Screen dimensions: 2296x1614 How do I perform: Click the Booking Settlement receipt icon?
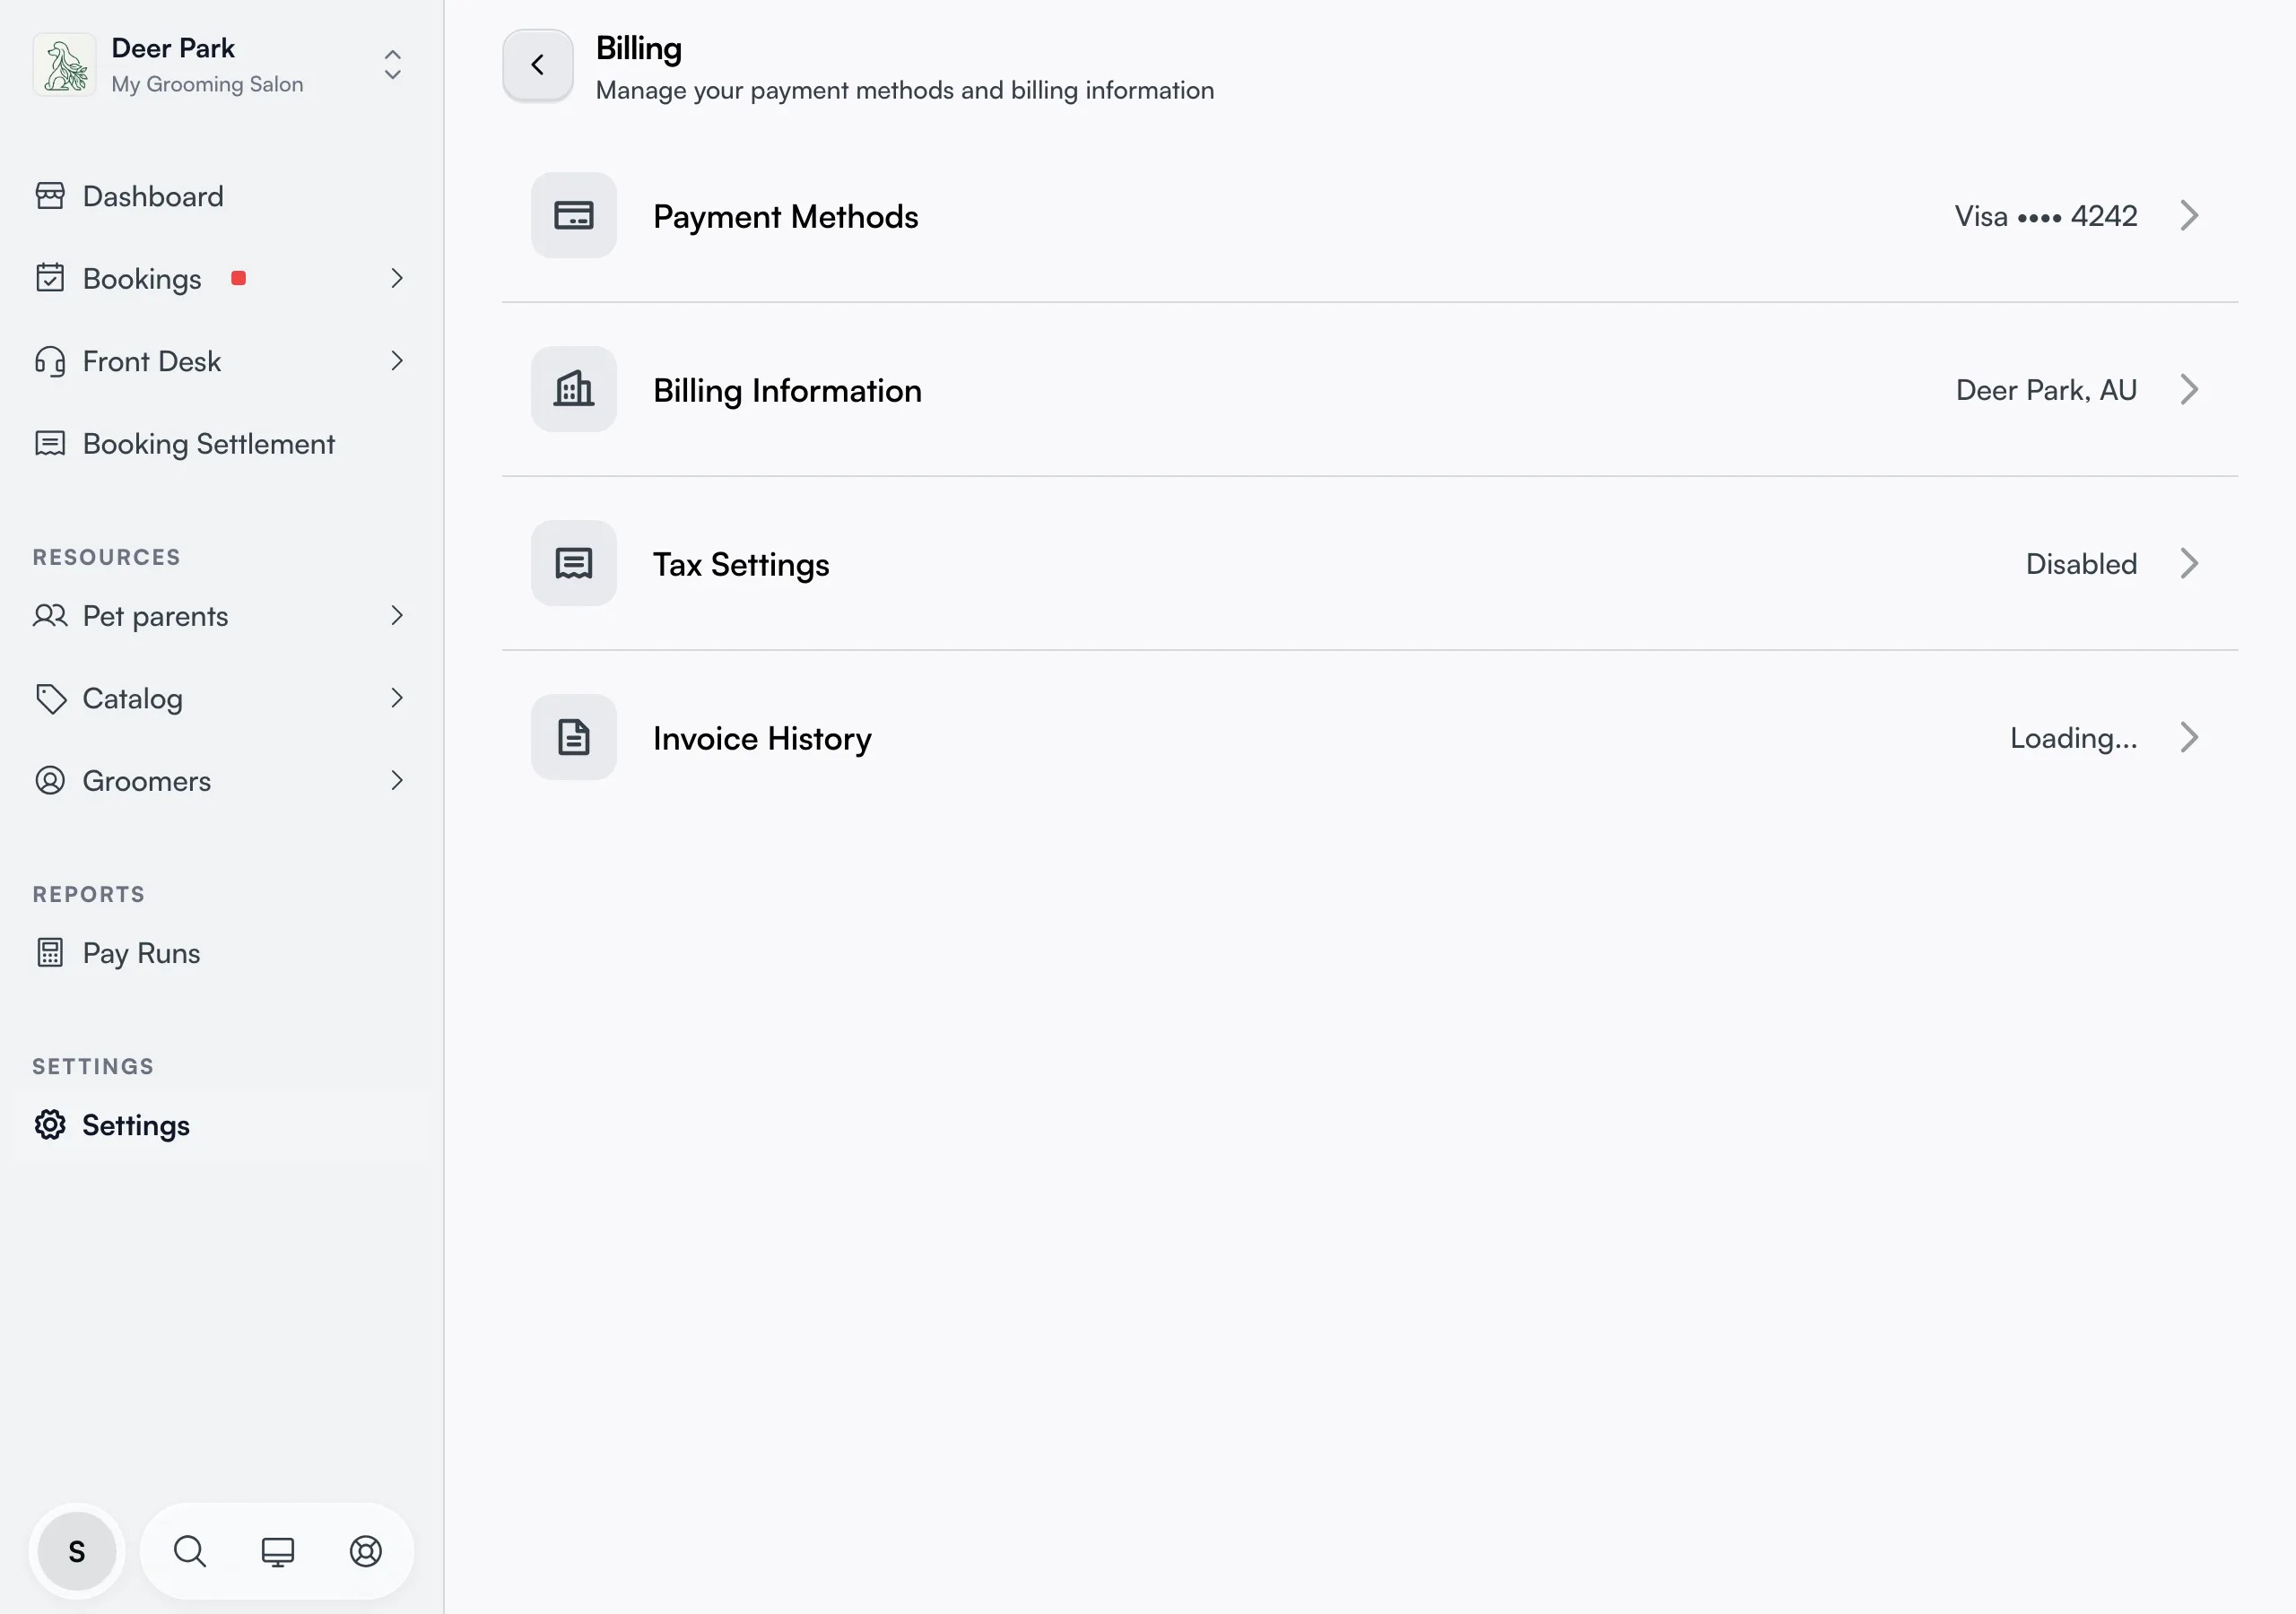click(50, 443)
